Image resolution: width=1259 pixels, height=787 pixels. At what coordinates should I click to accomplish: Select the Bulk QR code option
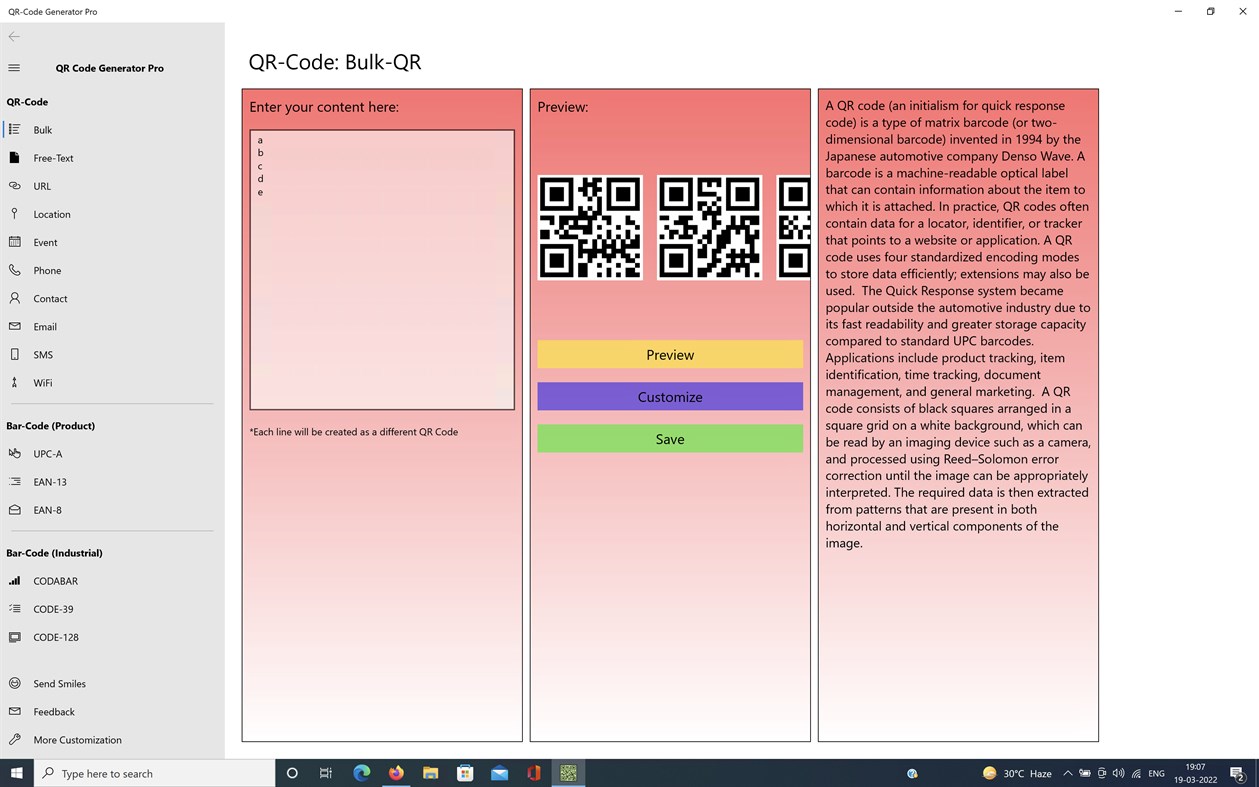[x=44, y=129]
